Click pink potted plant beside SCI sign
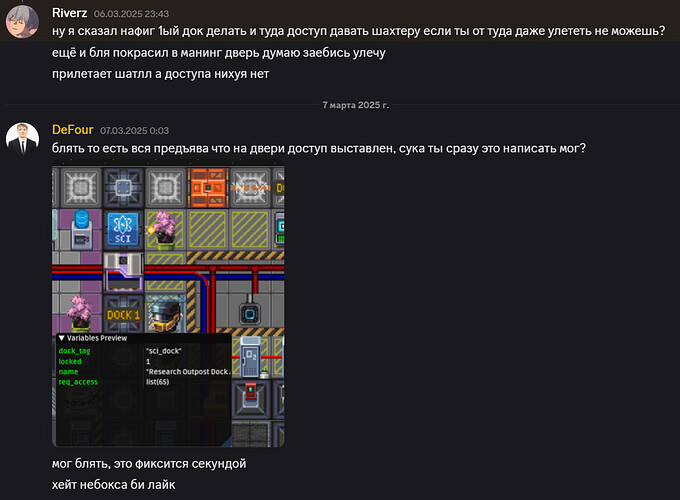680x500 pixels. click(x=164, y=230)
